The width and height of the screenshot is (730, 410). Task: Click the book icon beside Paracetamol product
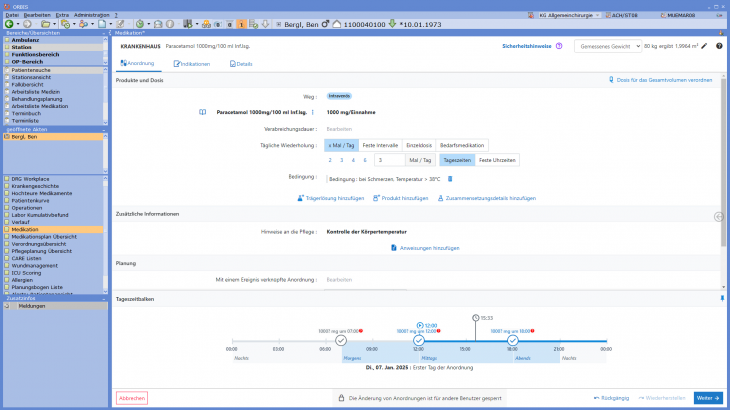[x=208, y=112]
